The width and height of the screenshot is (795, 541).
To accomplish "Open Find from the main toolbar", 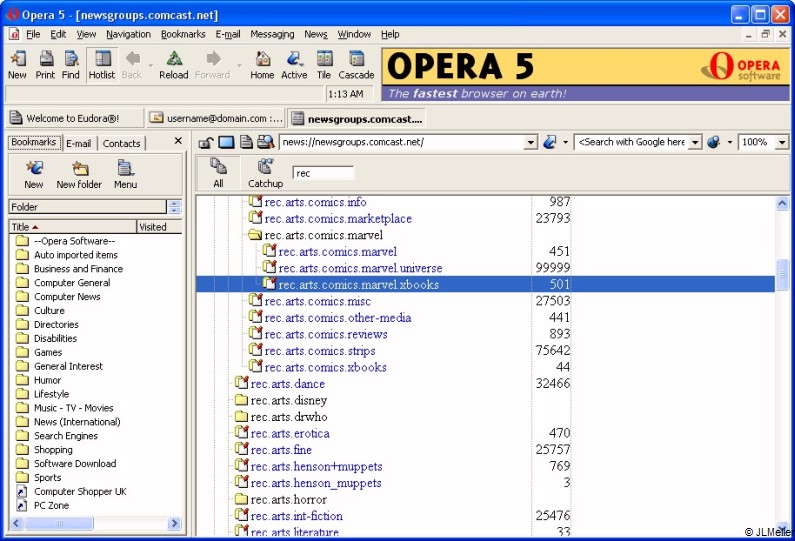I will 71,65.
